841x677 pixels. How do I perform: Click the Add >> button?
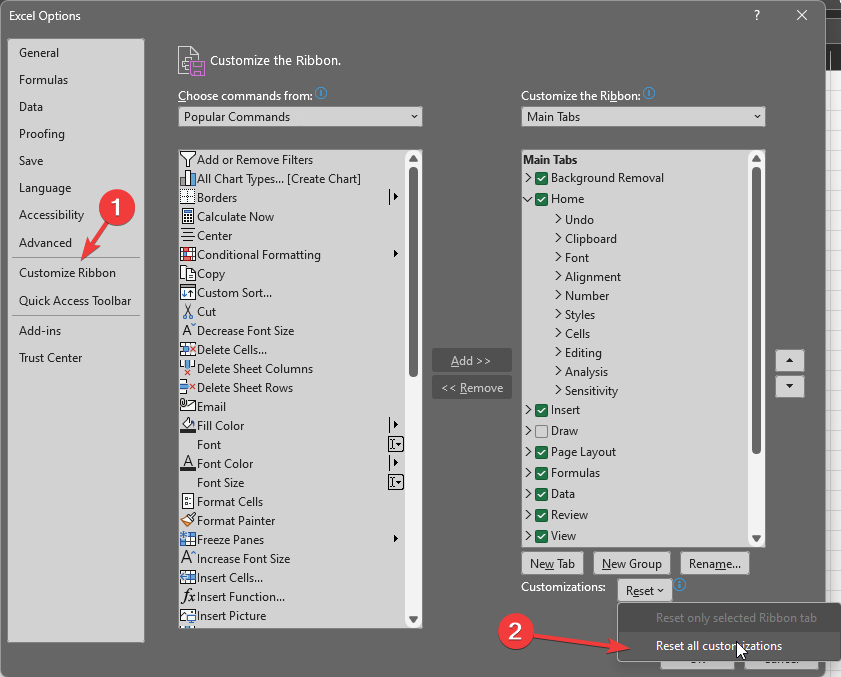coord(471,360)
